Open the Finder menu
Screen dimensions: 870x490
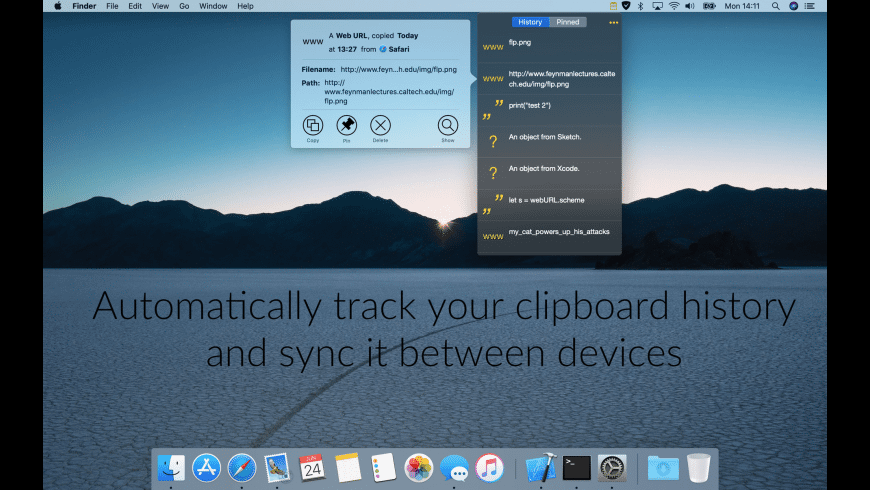(x=84, y=6)
